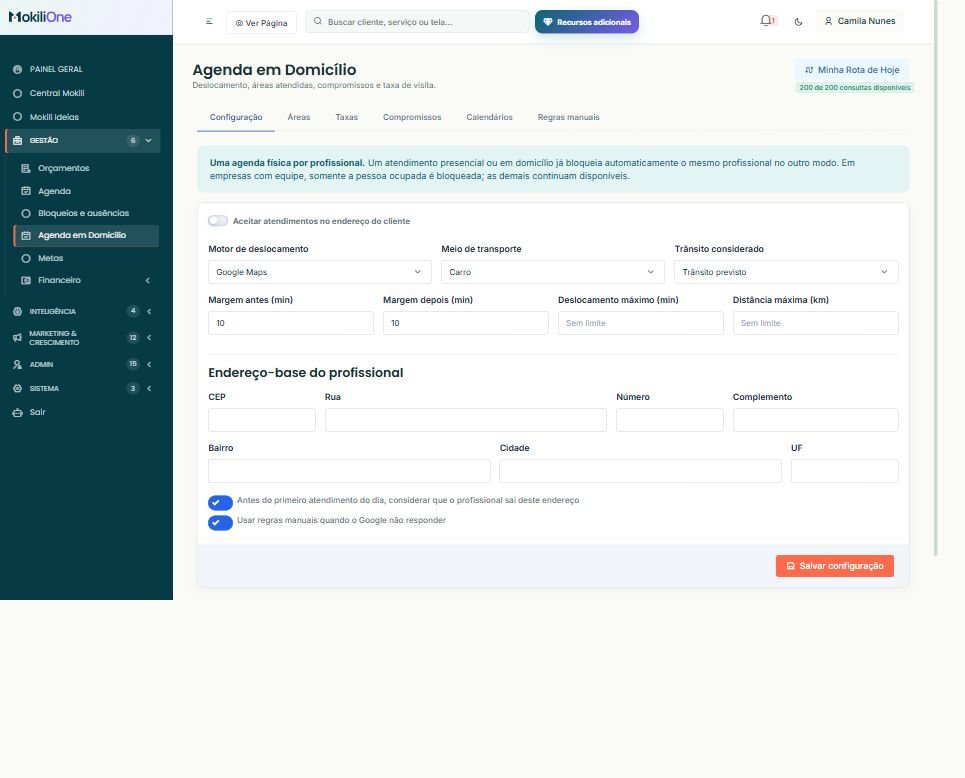
Task: Click the CEP input field
Action: coord(262,420)
